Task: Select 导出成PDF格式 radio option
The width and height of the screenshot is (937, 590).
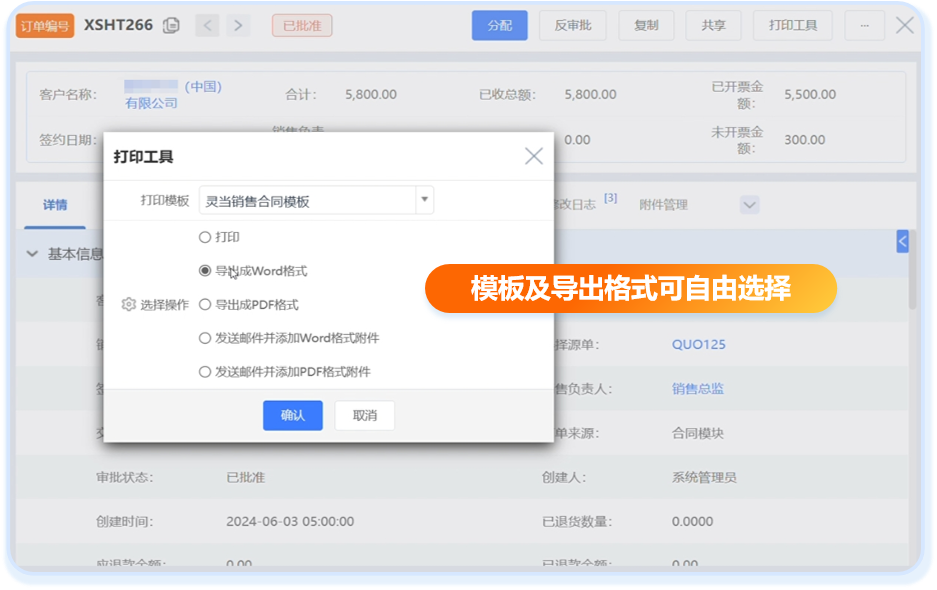Action: point(205,304)
